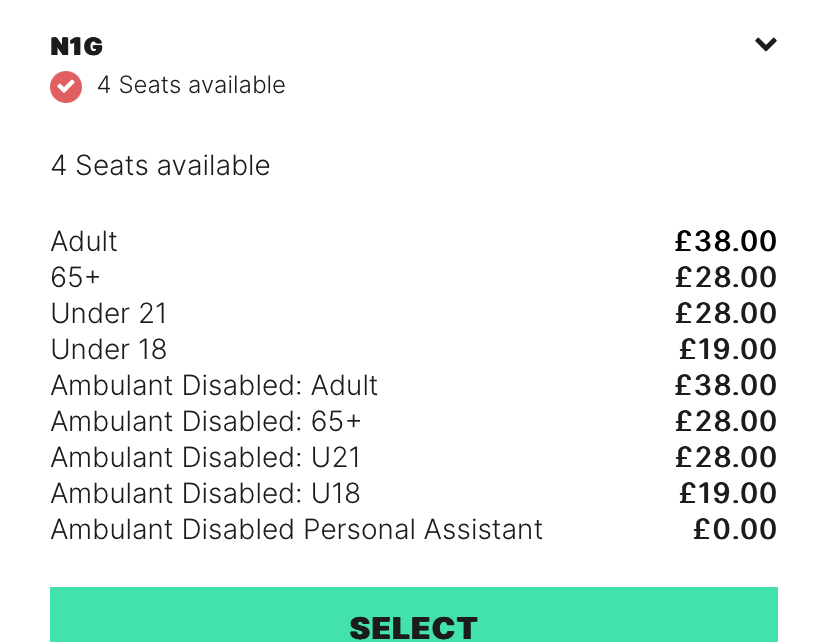
Task: Click Ambulant Disabled Personal Assistant row
Action: [414, 528]
